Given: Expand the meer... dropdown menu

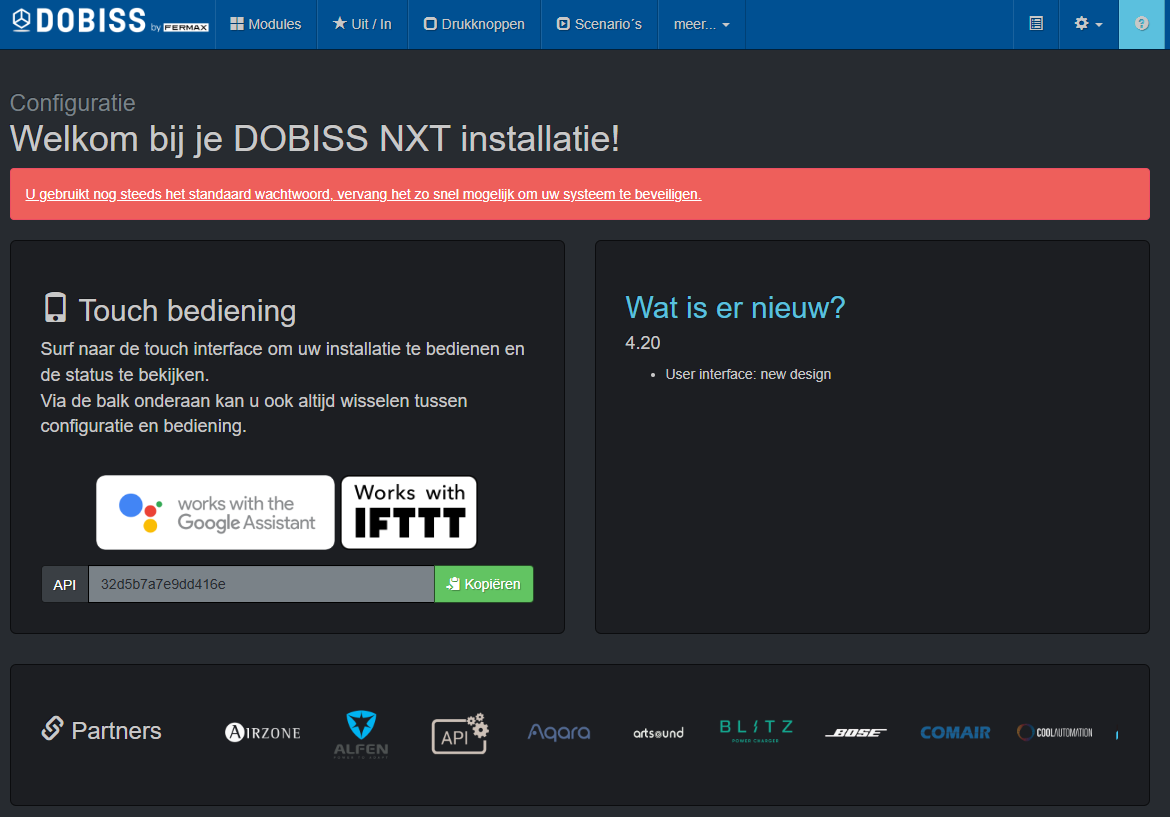Looking at the screenshot, I should (x=701, y=24).
